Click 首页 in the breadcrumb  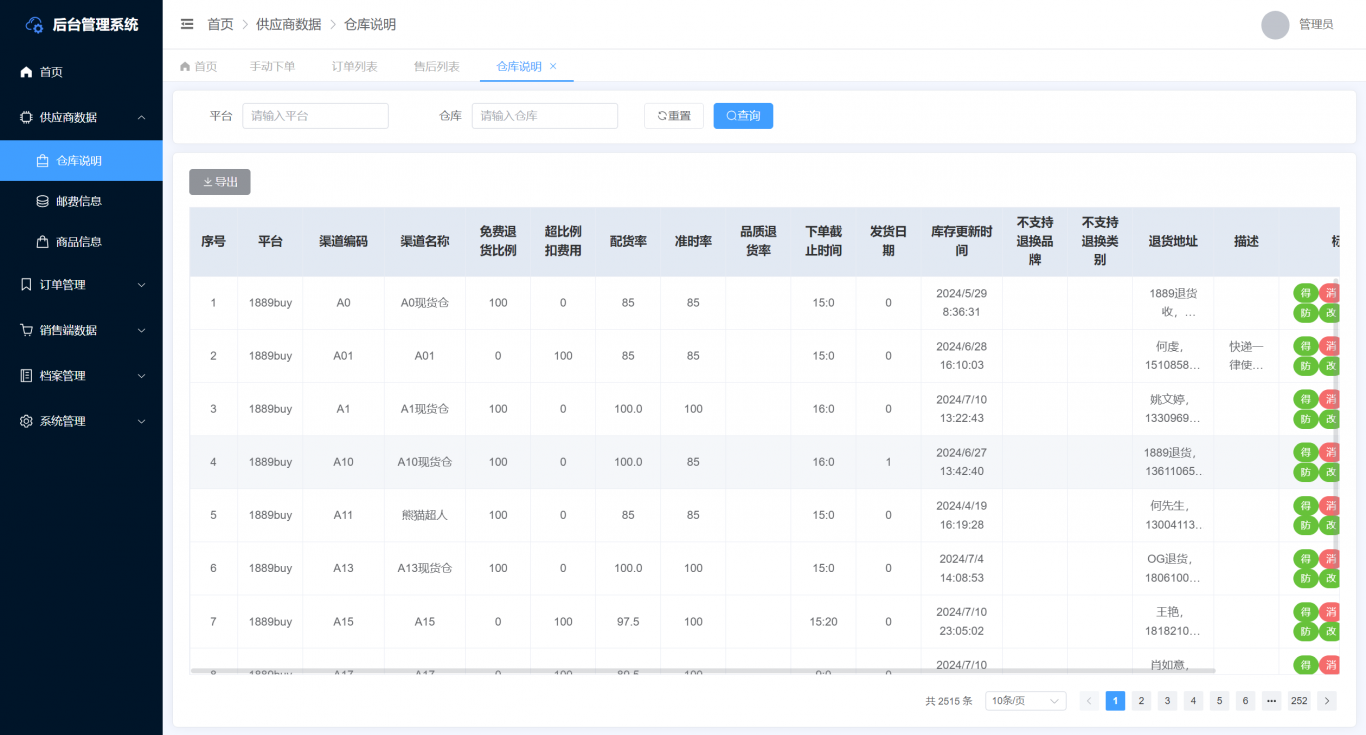coord(220,24)
